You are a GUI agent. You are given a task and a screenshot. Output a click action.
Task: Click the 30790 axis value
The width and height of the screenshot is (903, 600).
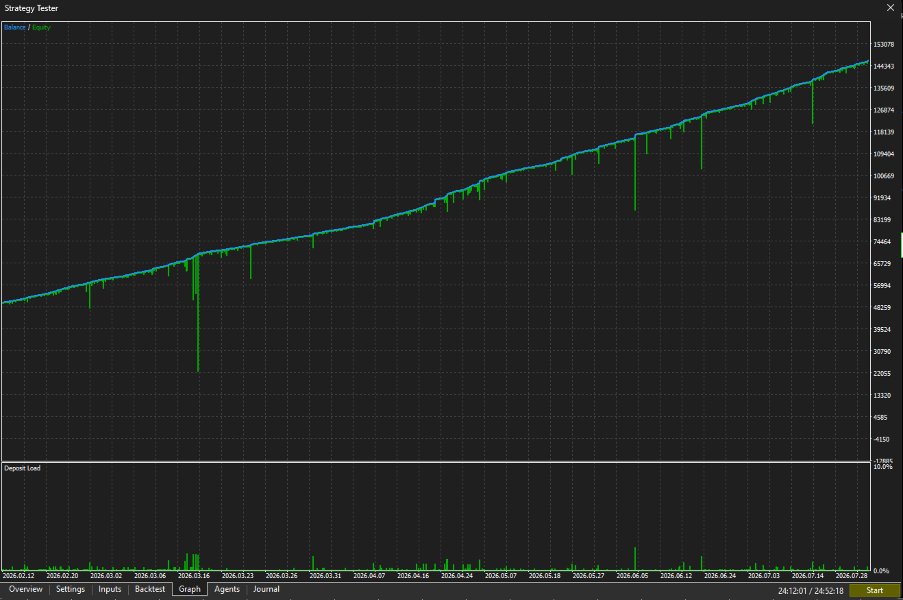(x=882, y=351)
